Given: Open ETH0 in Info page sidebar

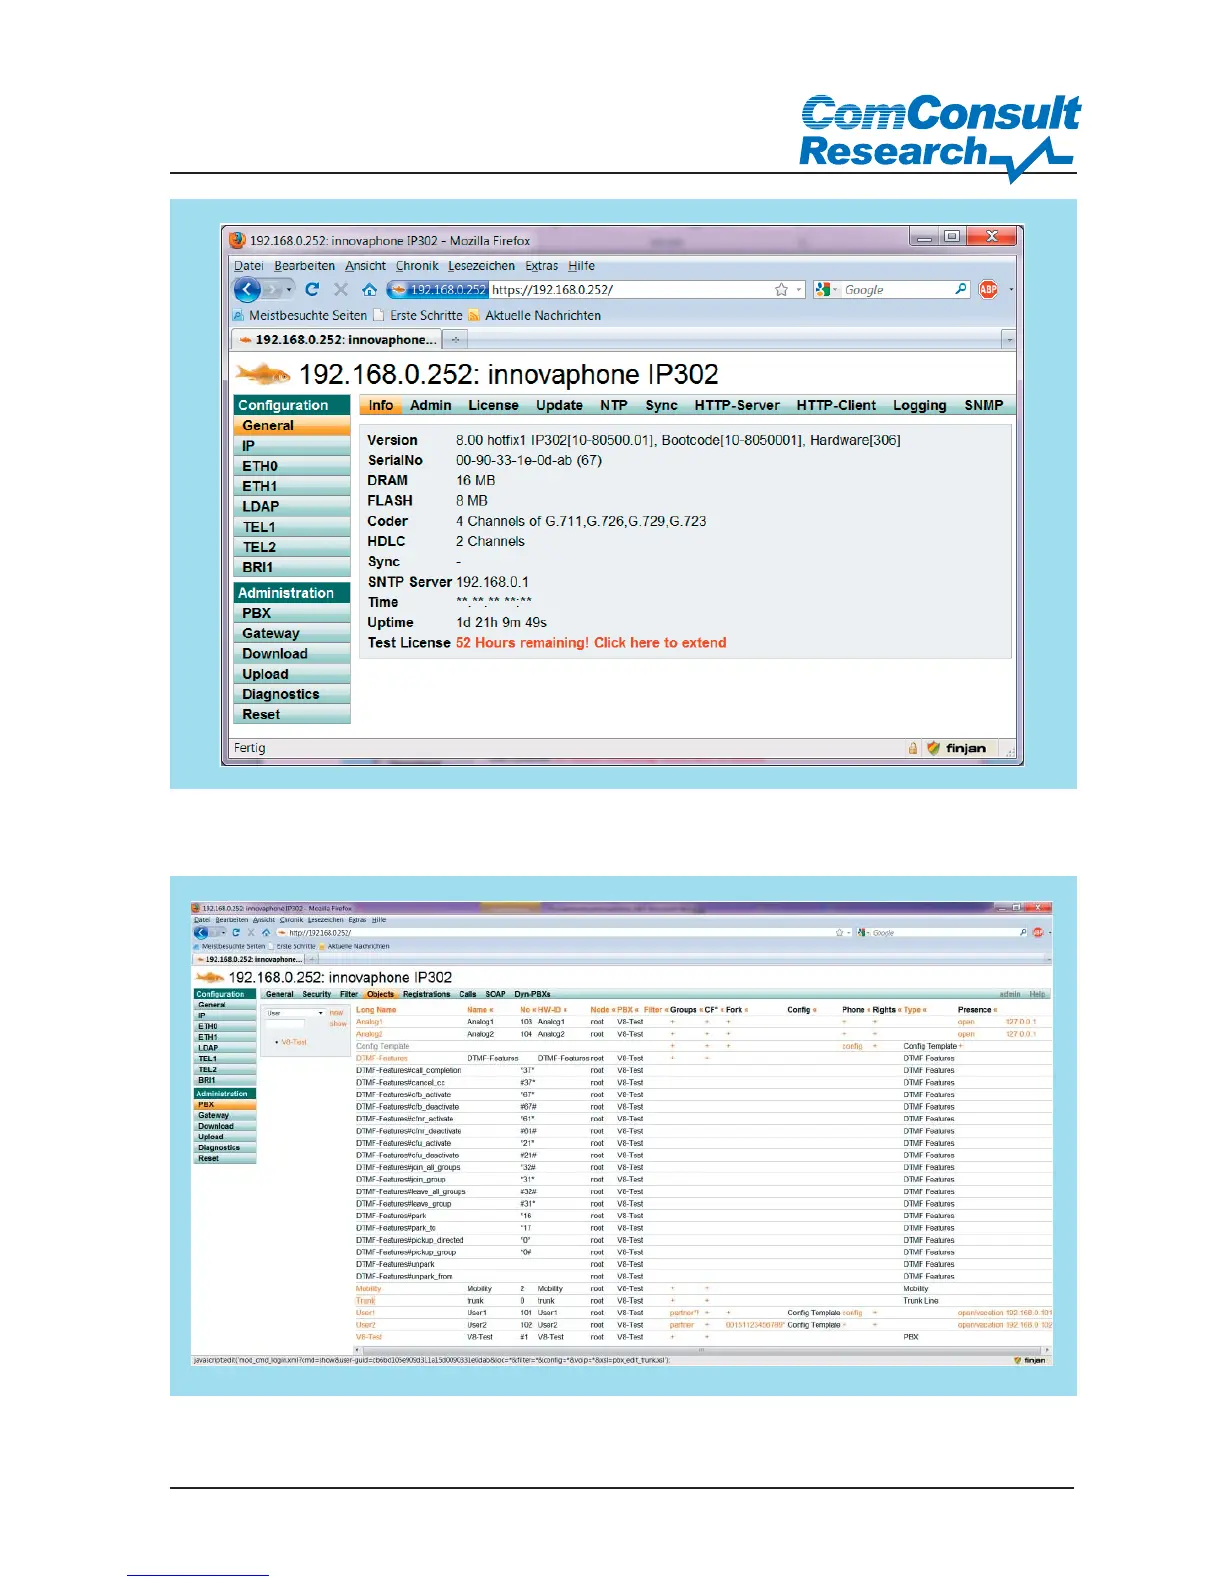Looking at the screenshot, I should click(x=292, y=466).
